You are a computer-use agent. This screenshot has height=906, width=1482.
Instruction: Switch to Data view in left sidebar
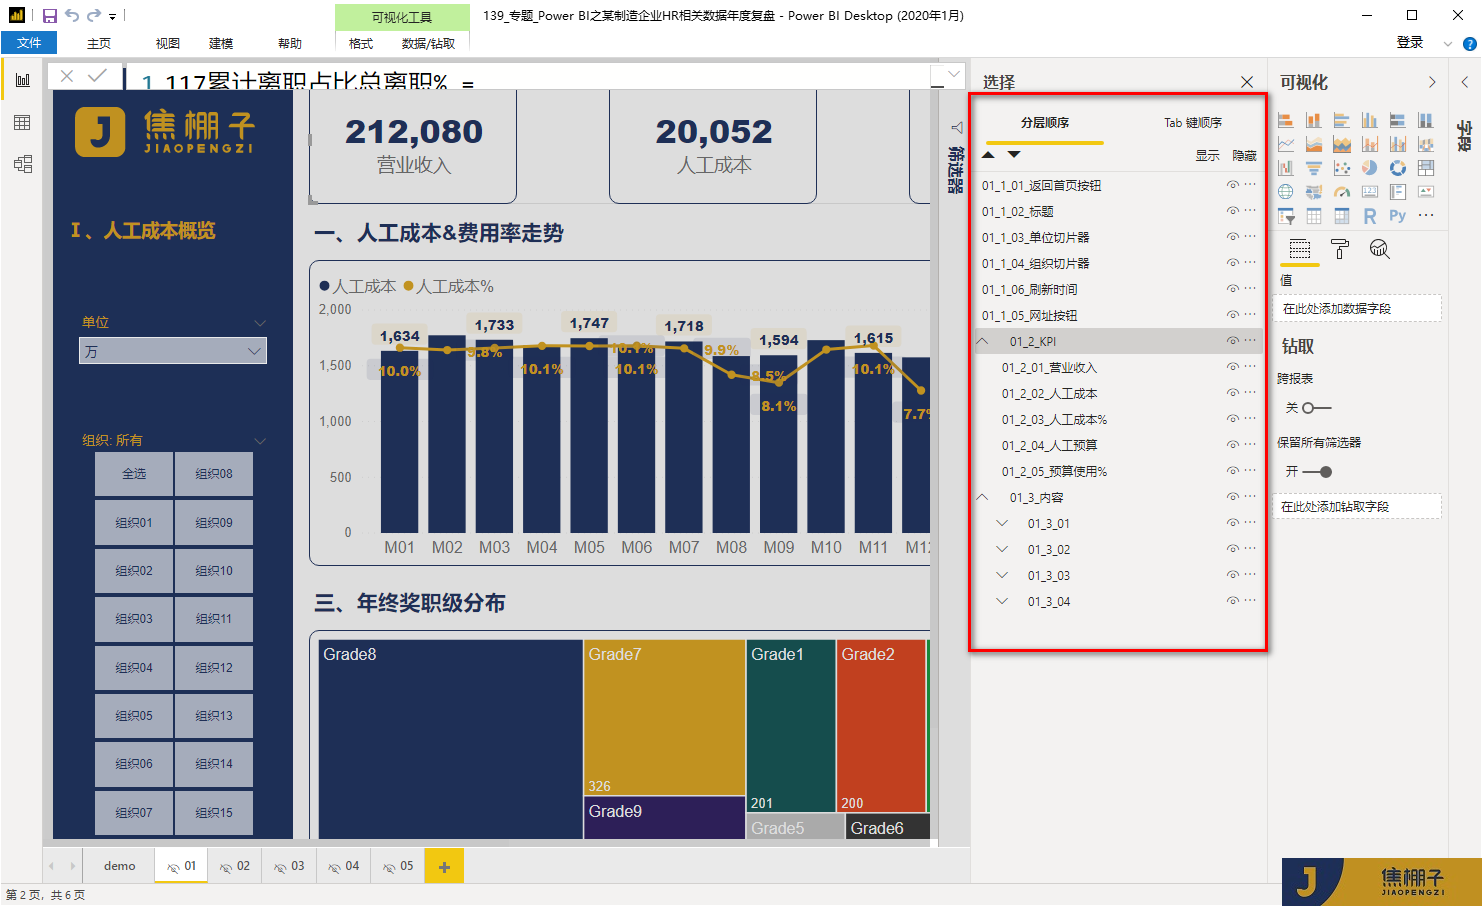point(23,123)
